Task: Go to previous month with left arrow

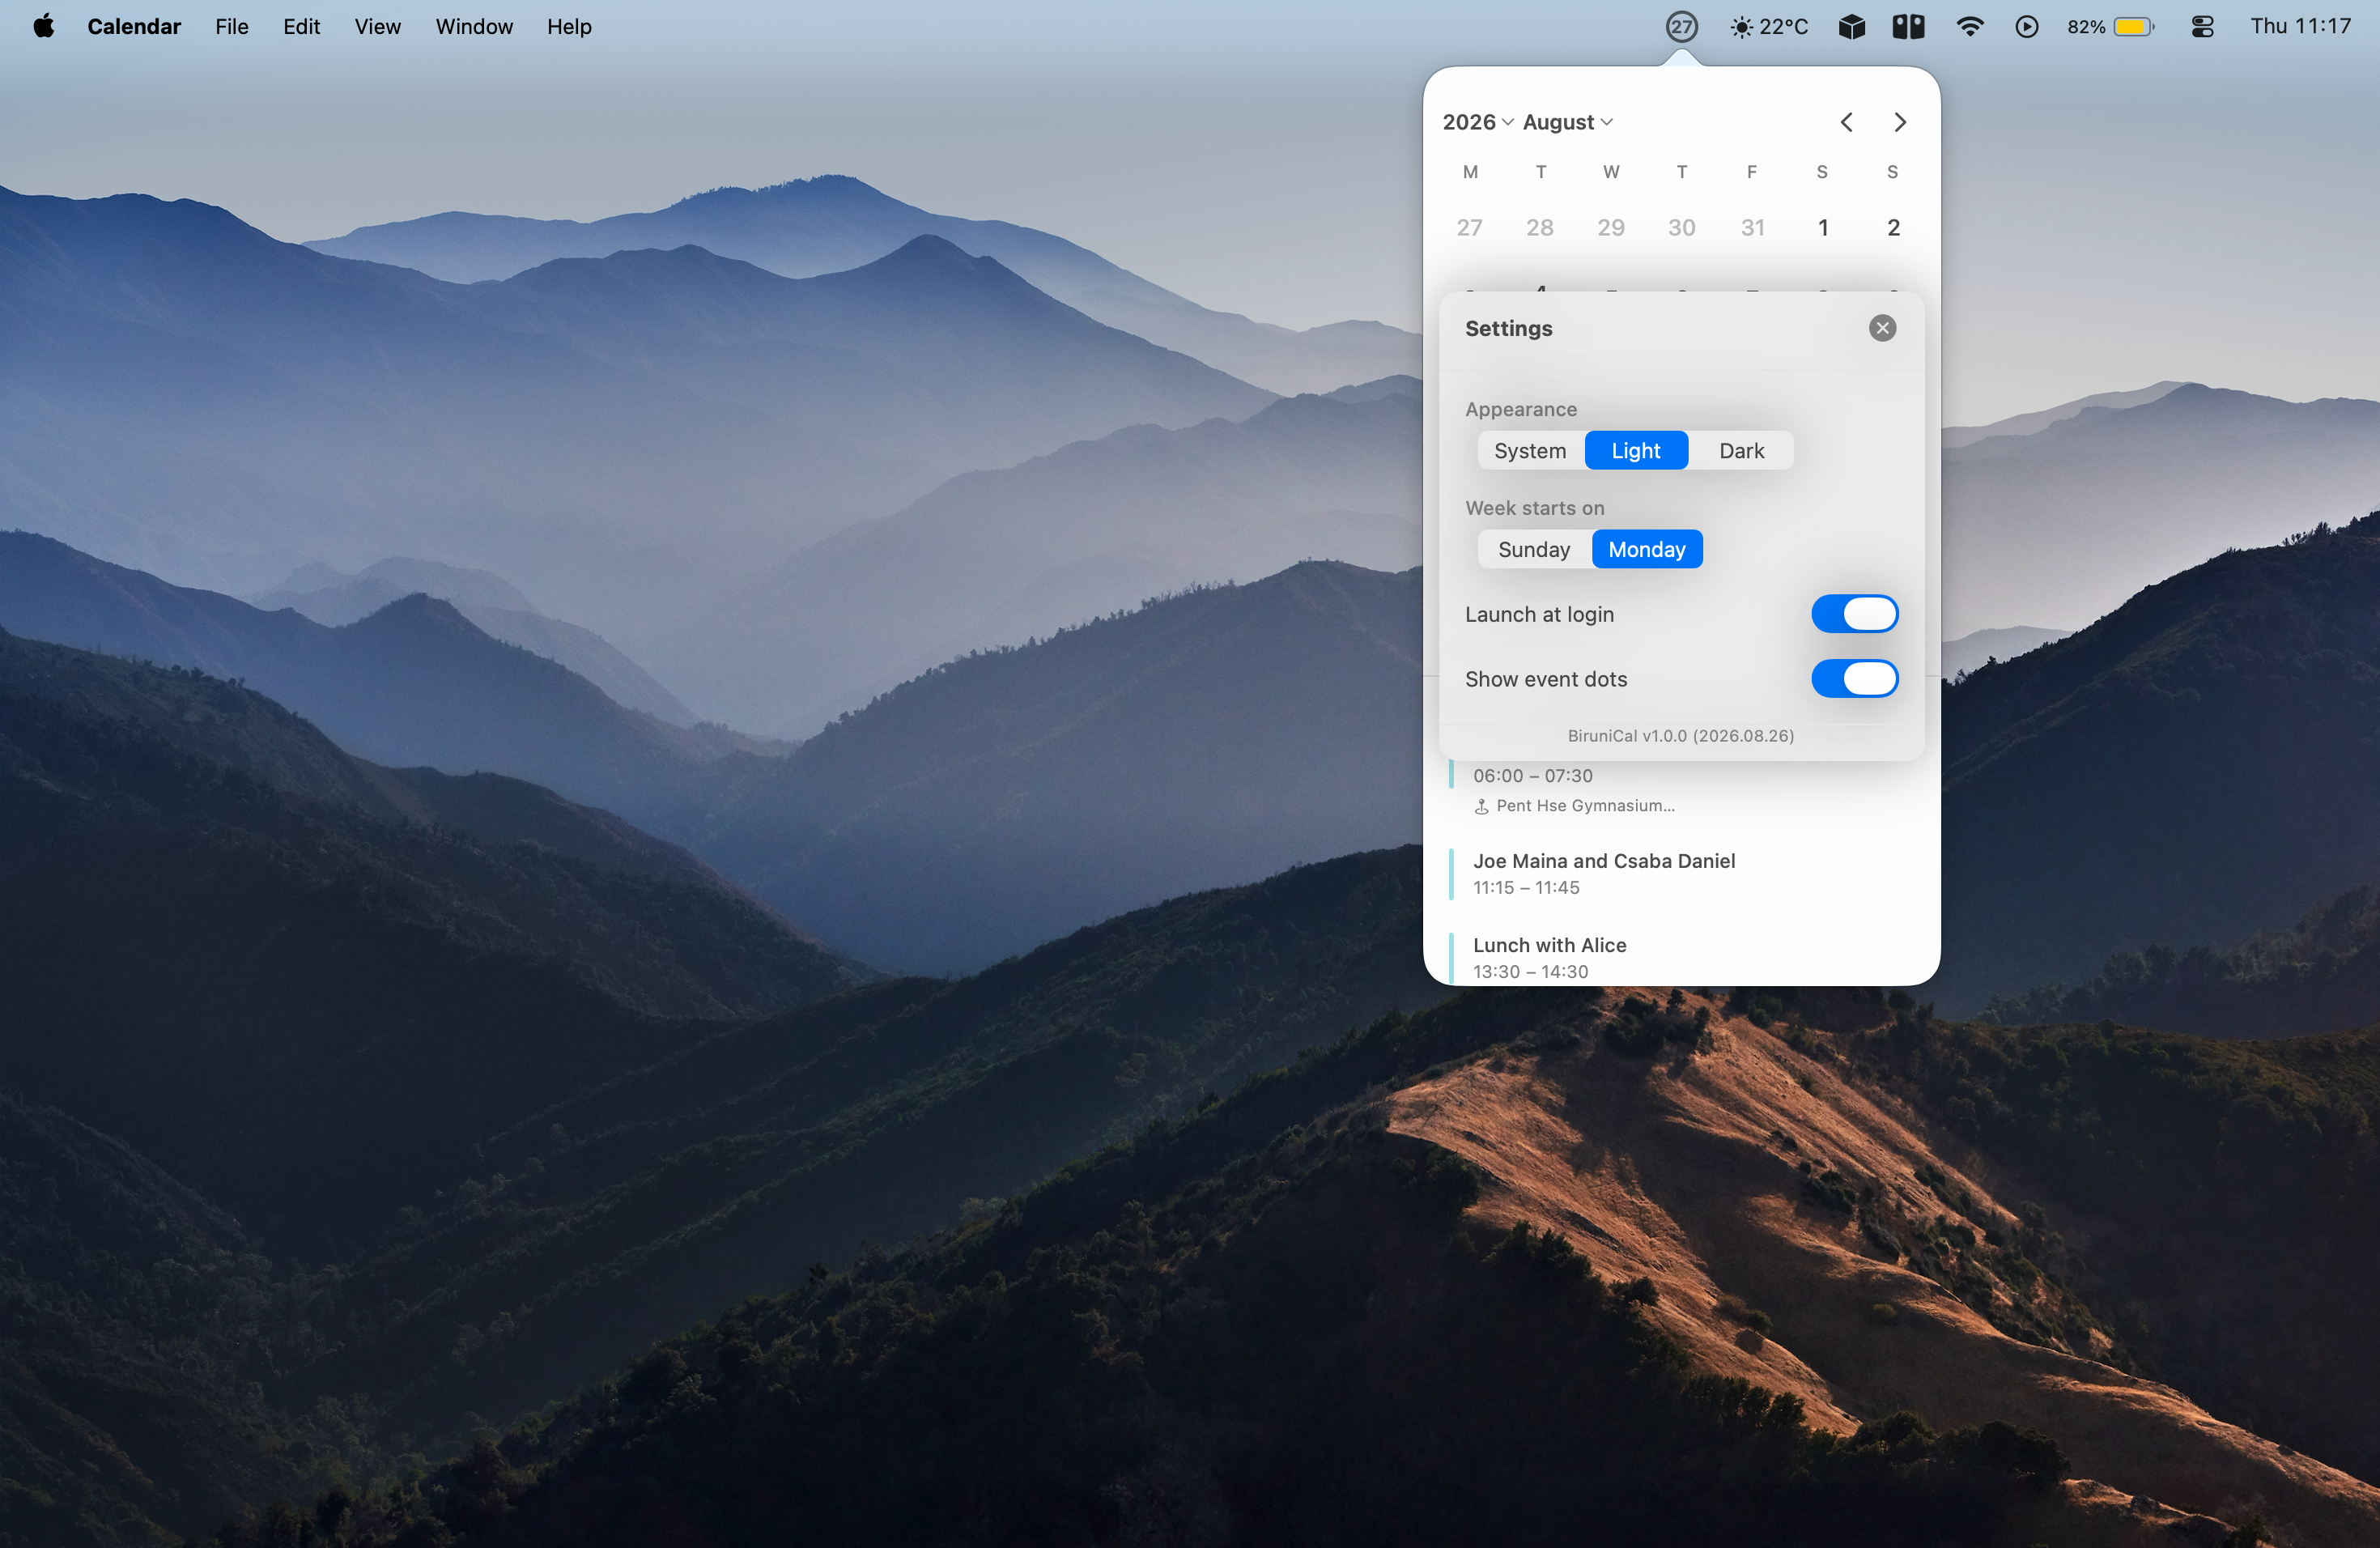Action: tap(1846, 122)
